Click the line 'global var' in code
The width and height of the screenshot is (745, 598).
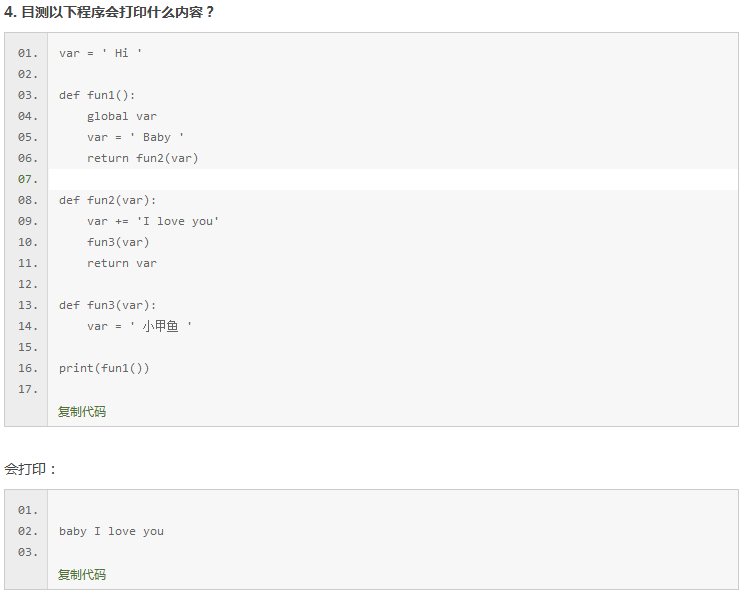pyautogui.click(x=122, y=116)
